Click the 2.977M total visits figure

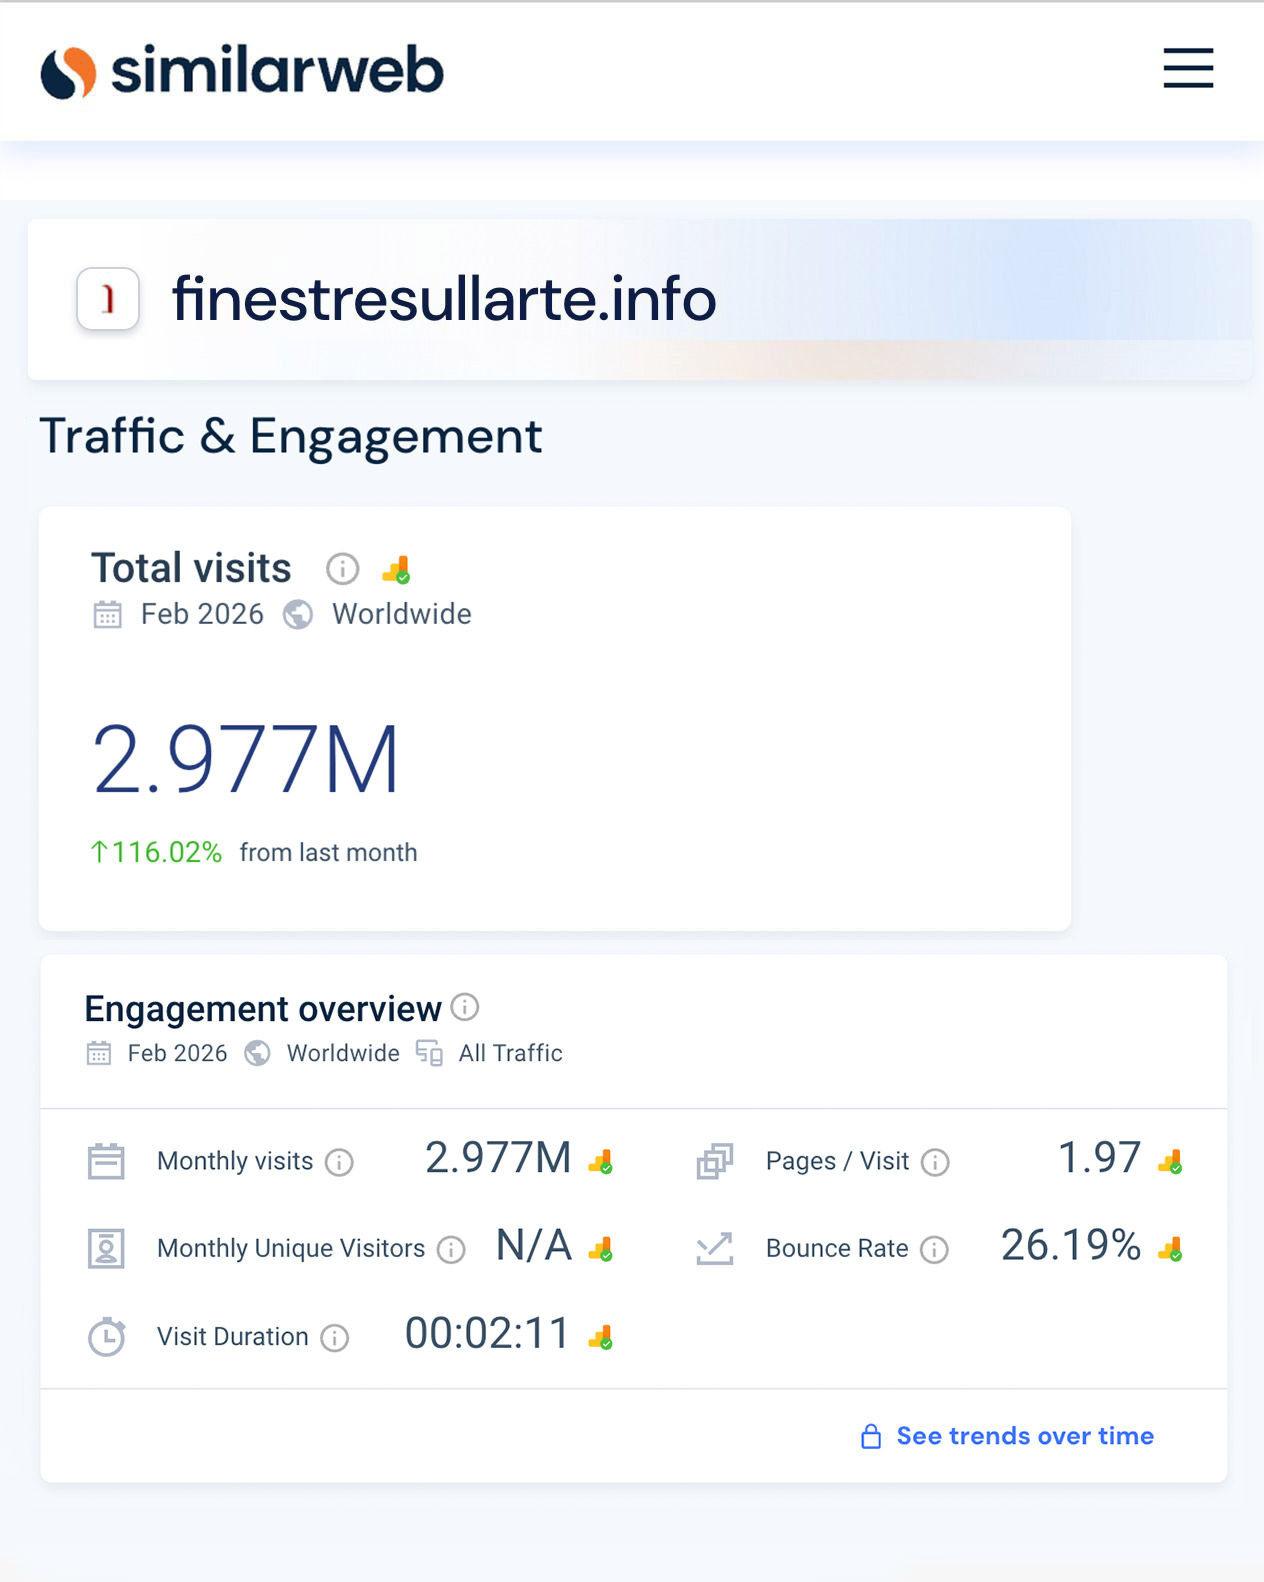point(246,760)
